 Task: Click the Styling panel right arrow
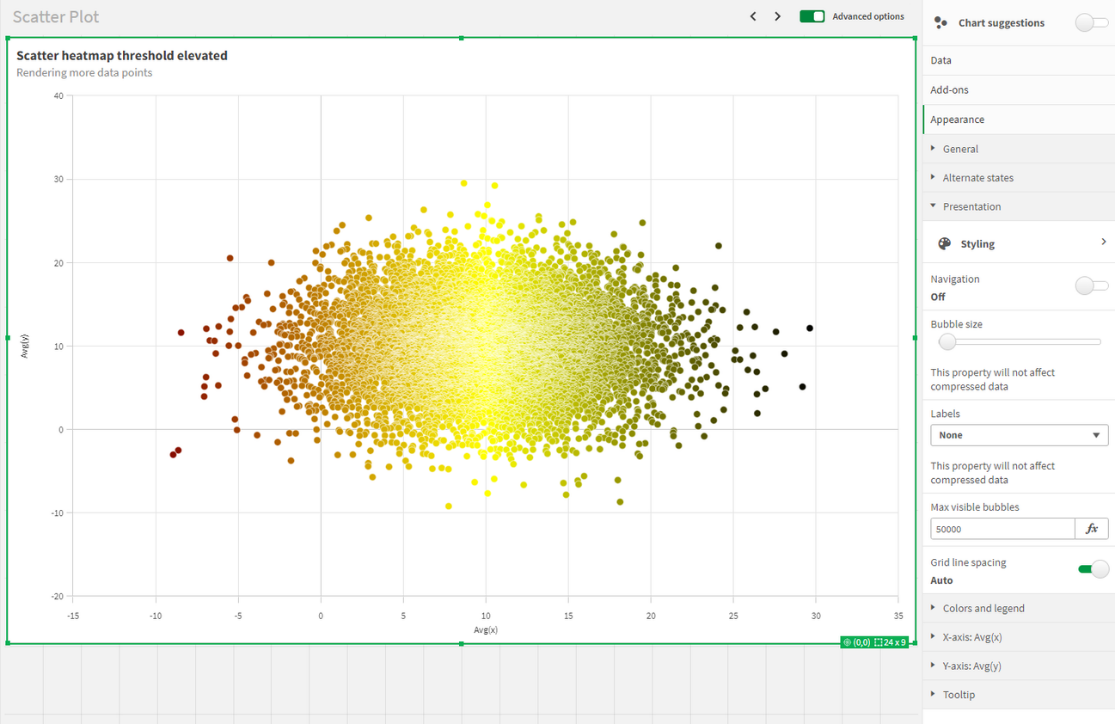1104,241
